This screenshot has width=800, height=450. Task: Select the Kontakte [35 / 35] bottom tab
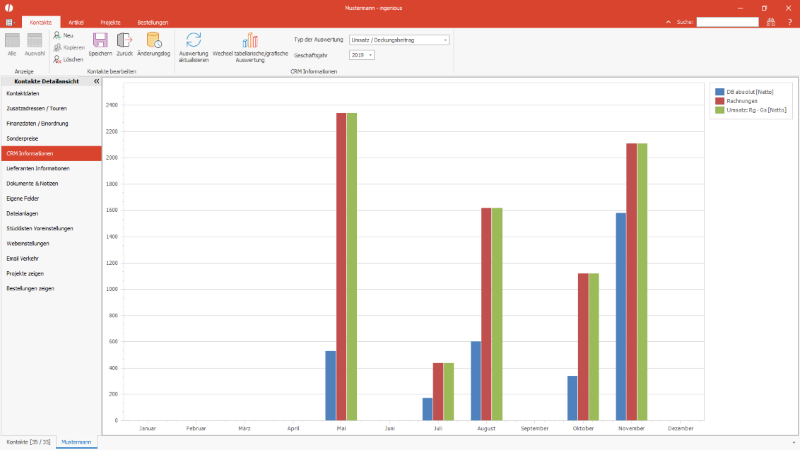click(29, 442)
